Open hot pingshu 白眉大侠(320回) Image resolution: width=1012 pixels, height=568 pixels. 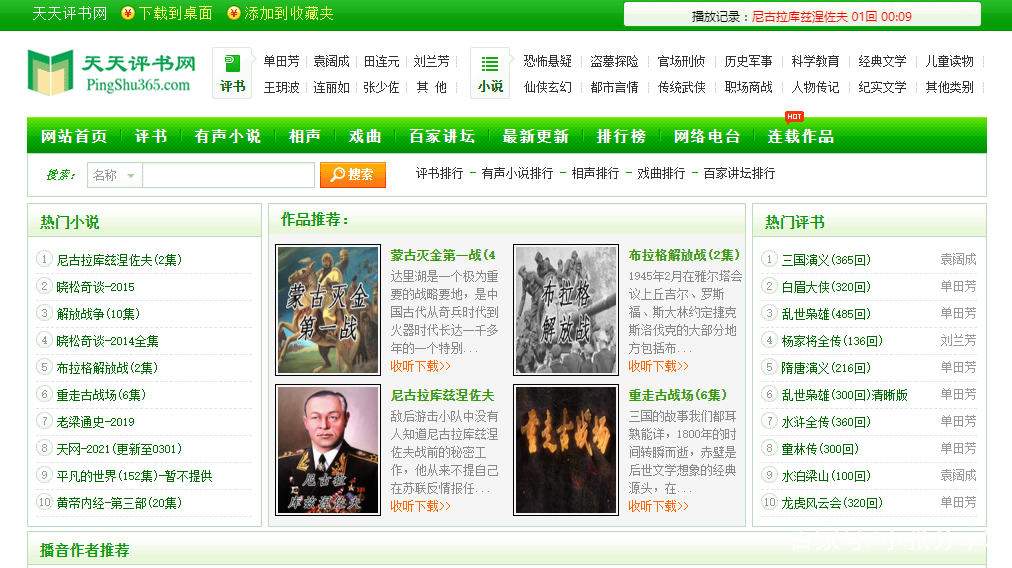click(x=826, y=287)
